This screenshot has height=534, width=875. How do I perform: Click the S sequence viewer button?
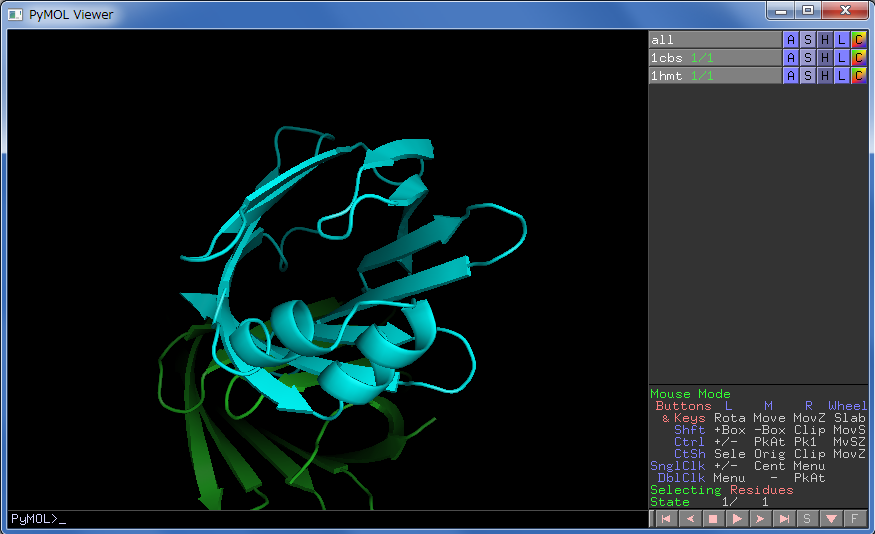(x=807, y=519)
